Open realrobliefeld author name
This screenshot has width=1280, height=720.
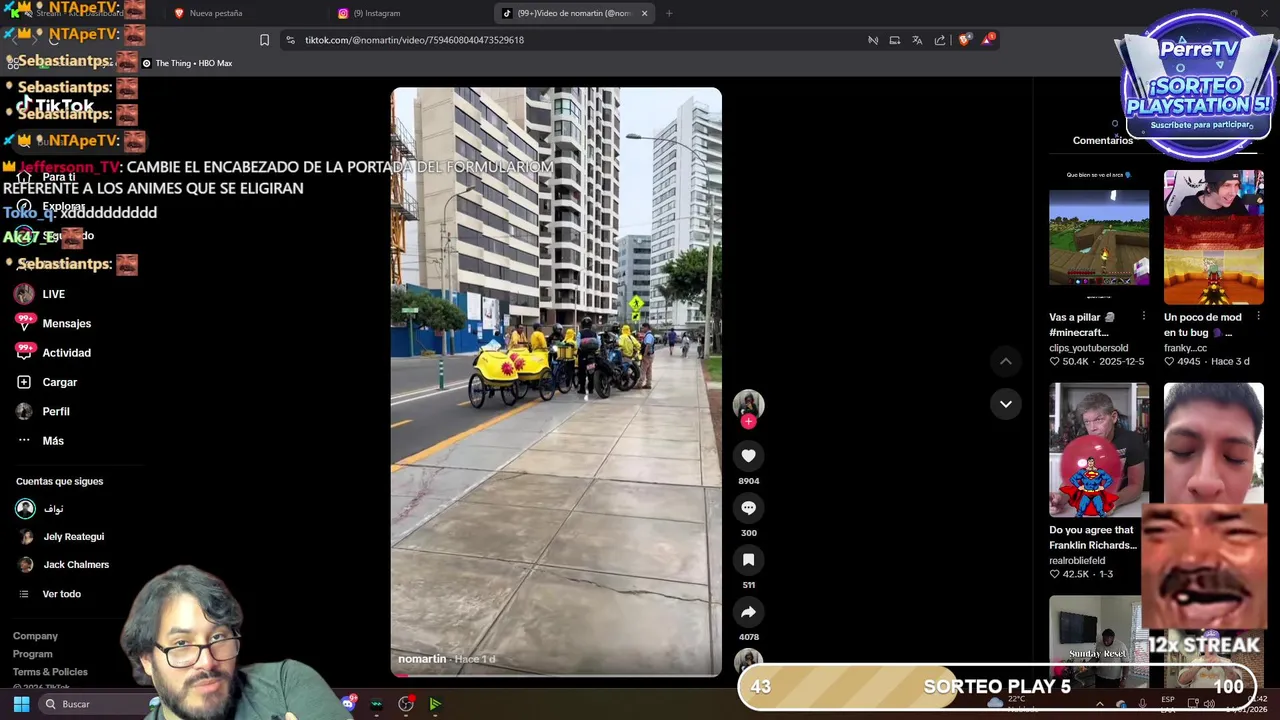[x=1077, y=561]
